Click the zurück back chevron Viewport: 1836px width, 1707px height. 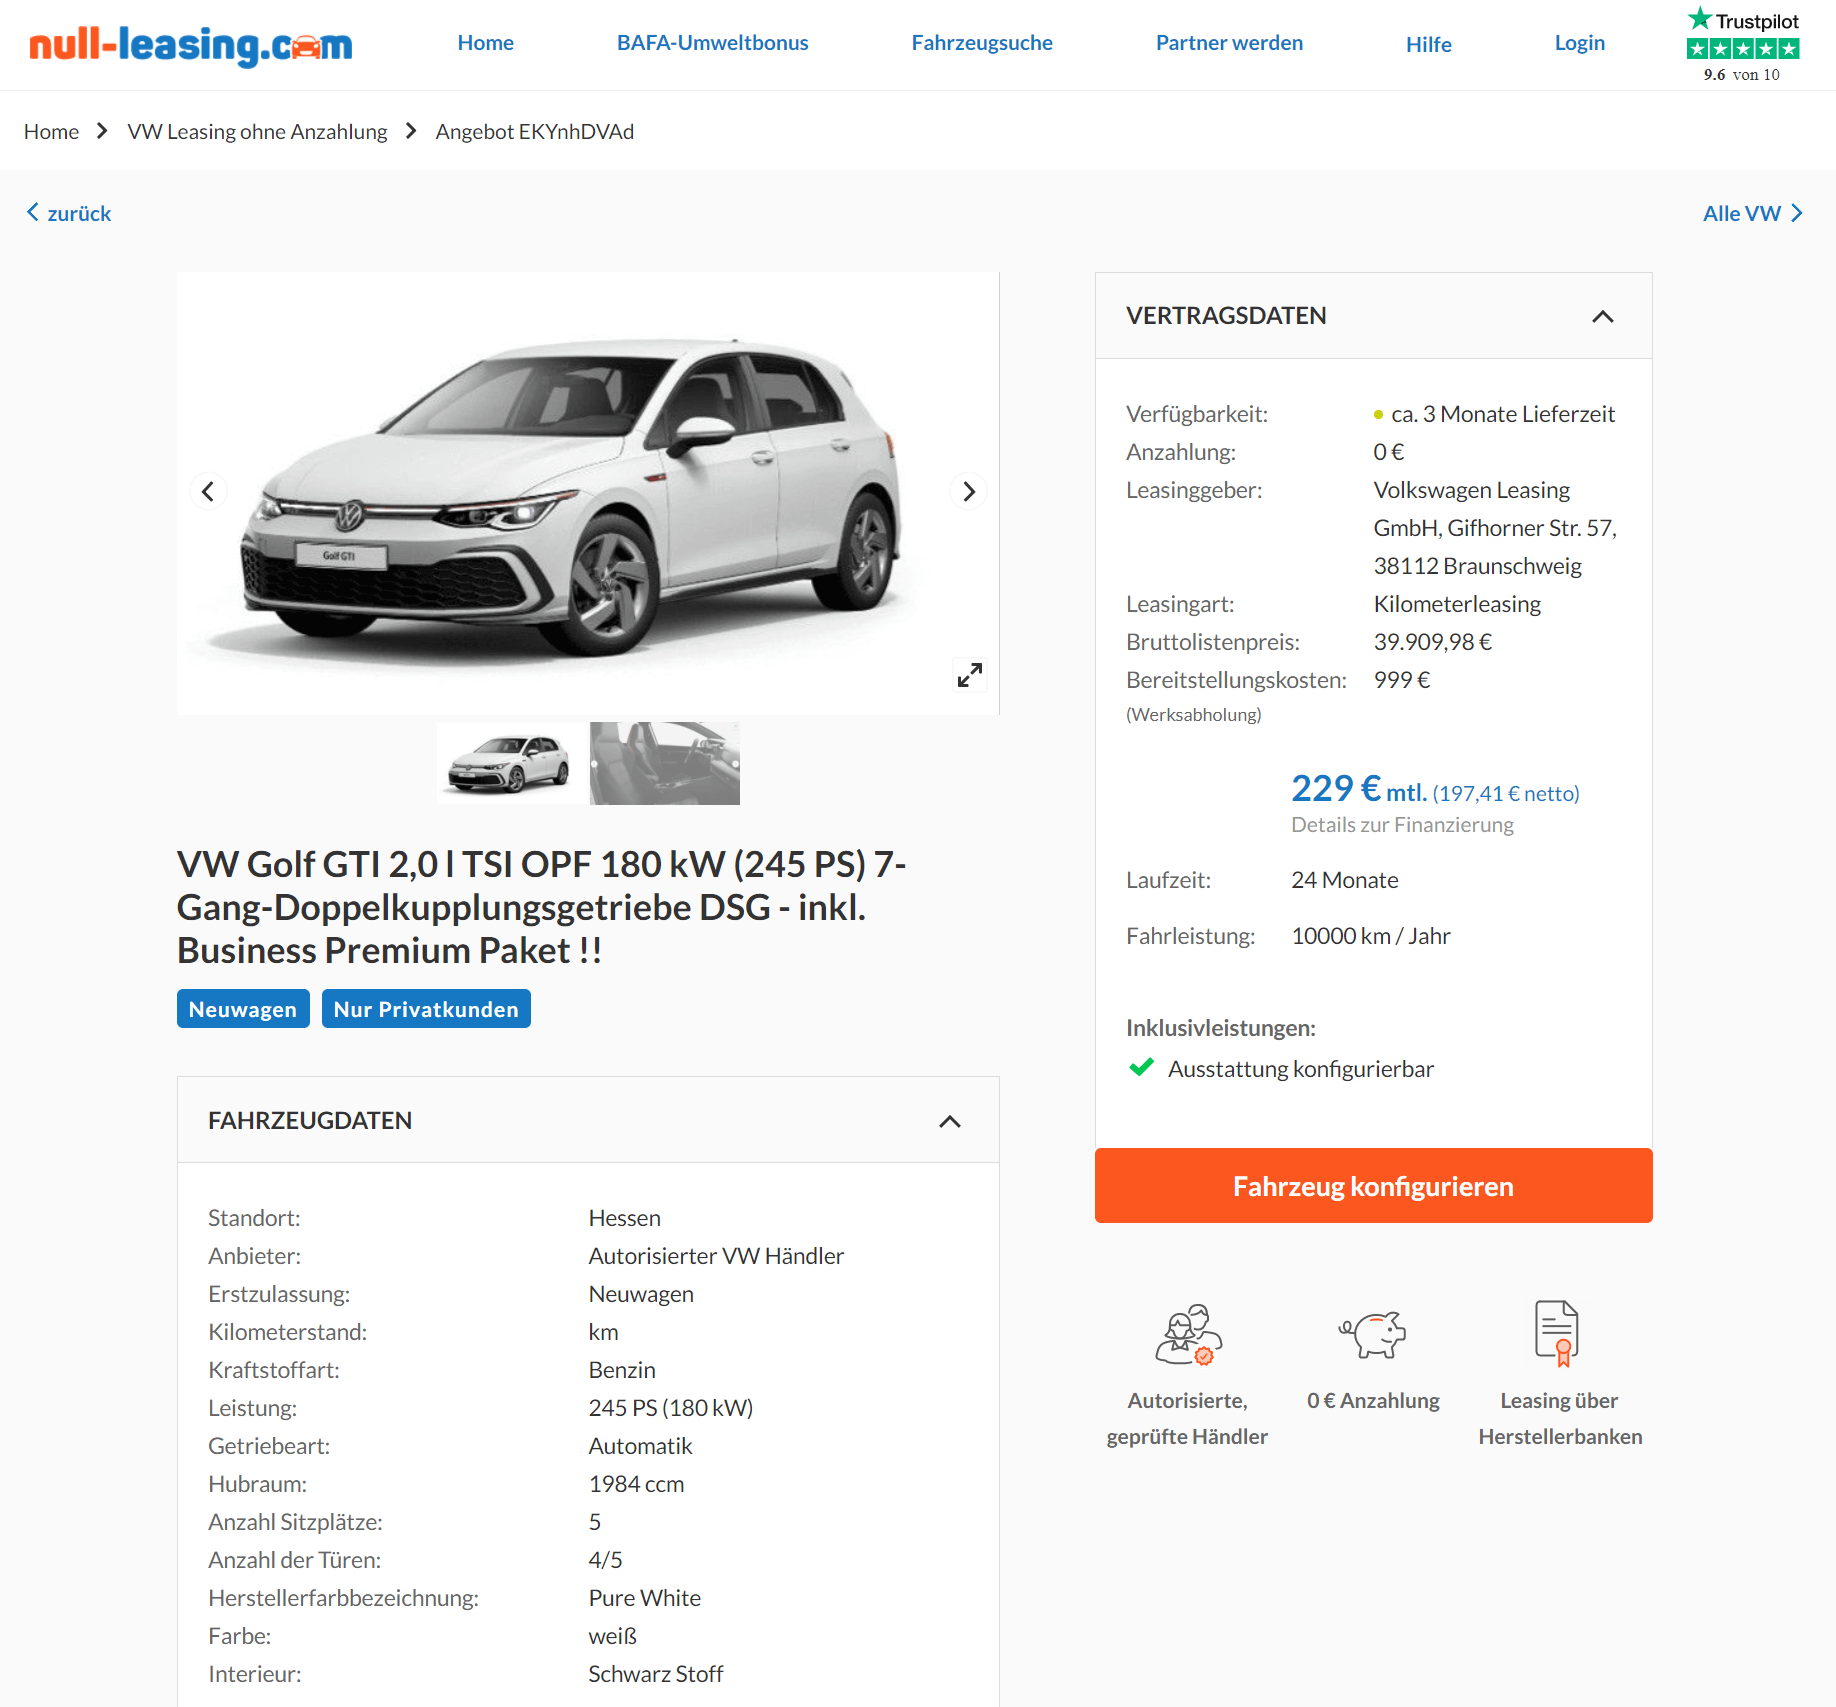pyautogui.click(x=33, y=212)
